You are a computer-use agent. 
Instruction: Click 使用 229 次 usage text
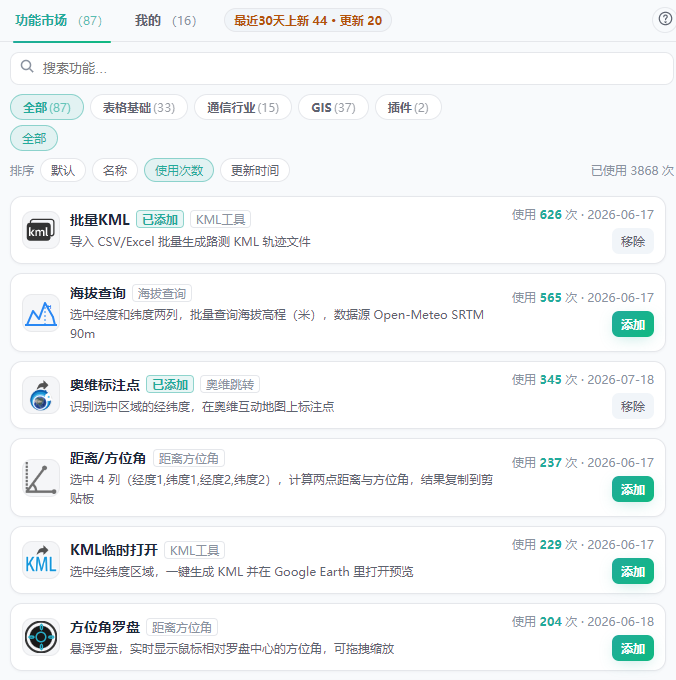point(545,544)
